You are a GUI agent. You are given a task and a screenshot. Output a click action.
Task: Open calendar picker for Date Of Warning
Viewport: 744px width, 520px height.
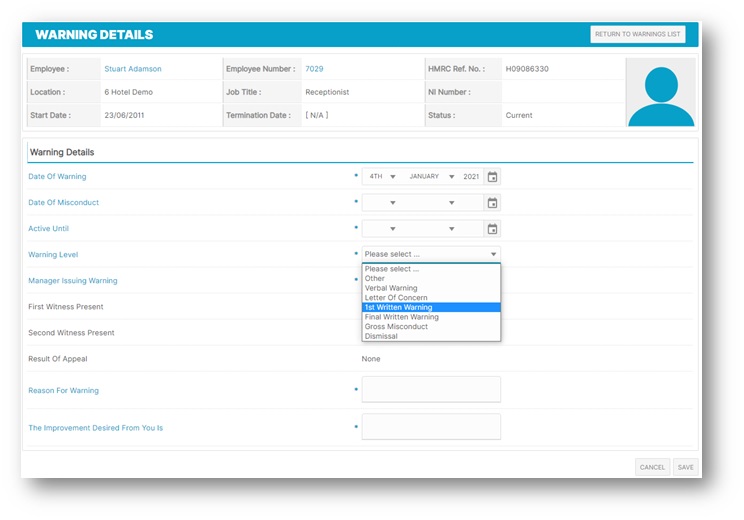(x=492, y=177)
